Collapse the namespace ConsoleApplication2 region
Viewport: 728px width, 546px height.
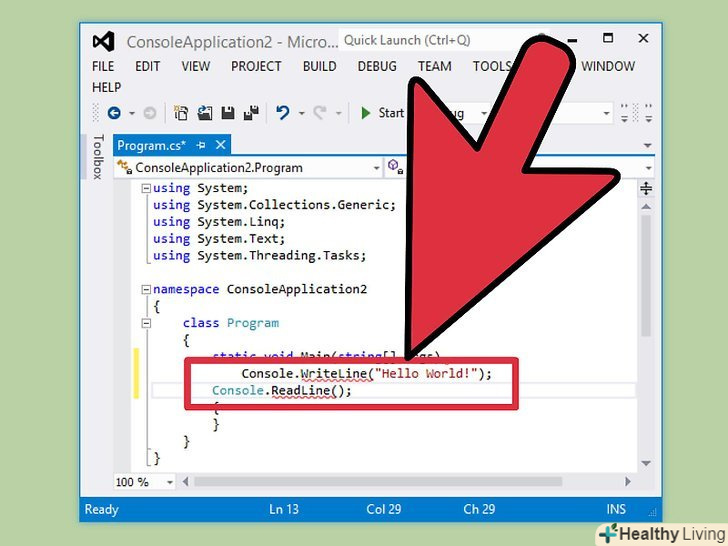click(146, 290)
